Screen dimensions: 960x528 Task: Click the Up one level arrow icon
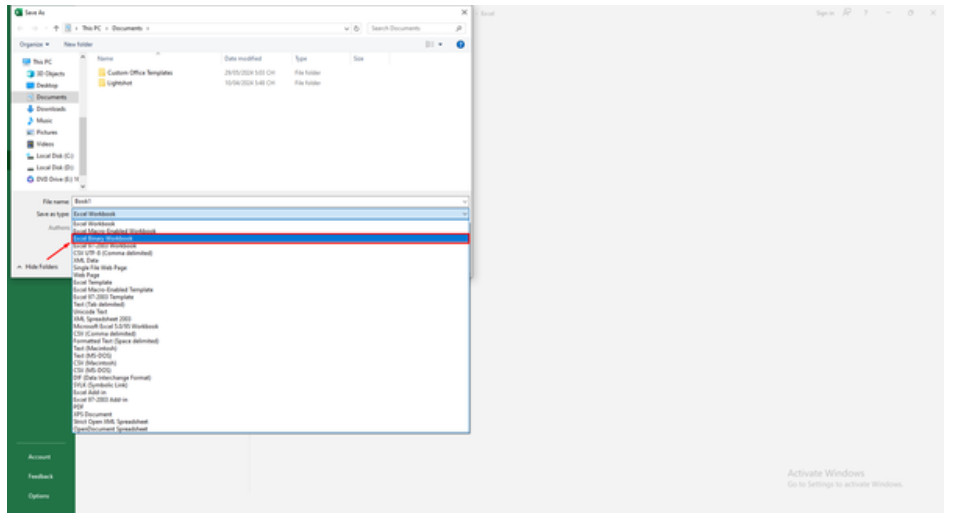pyautogui.click(x=56, y=28)
